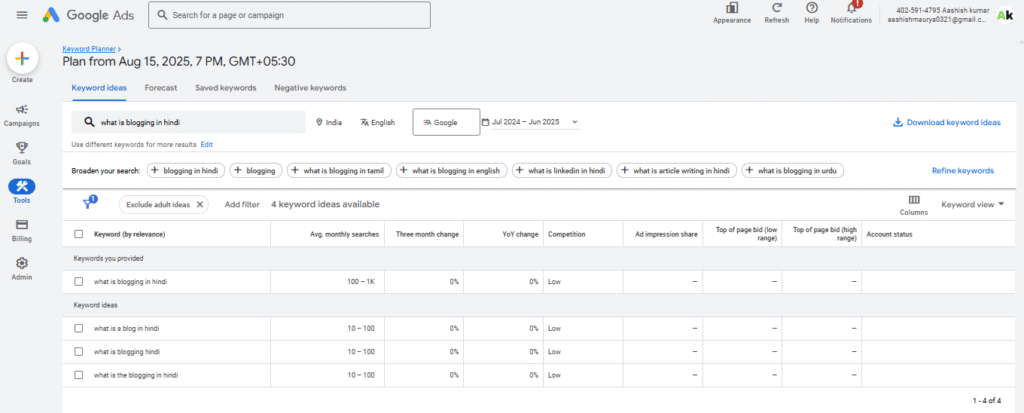Switch to the Forecast tab

[x=161, y=88]
